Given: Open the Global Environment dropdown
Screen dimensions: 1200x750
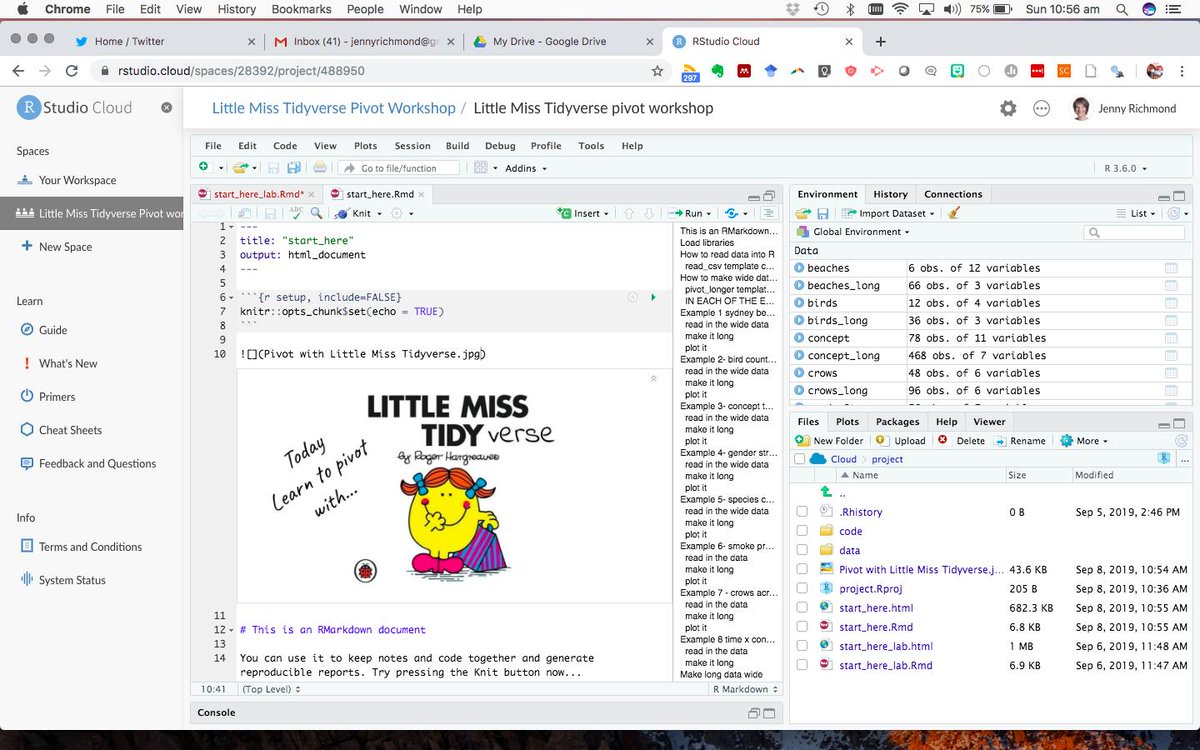Looking at the screenshot, I should tap(854, 232).
